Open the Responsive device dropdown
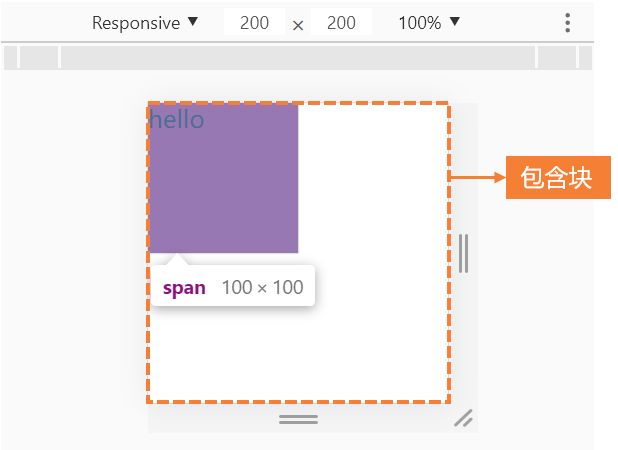 145,22
